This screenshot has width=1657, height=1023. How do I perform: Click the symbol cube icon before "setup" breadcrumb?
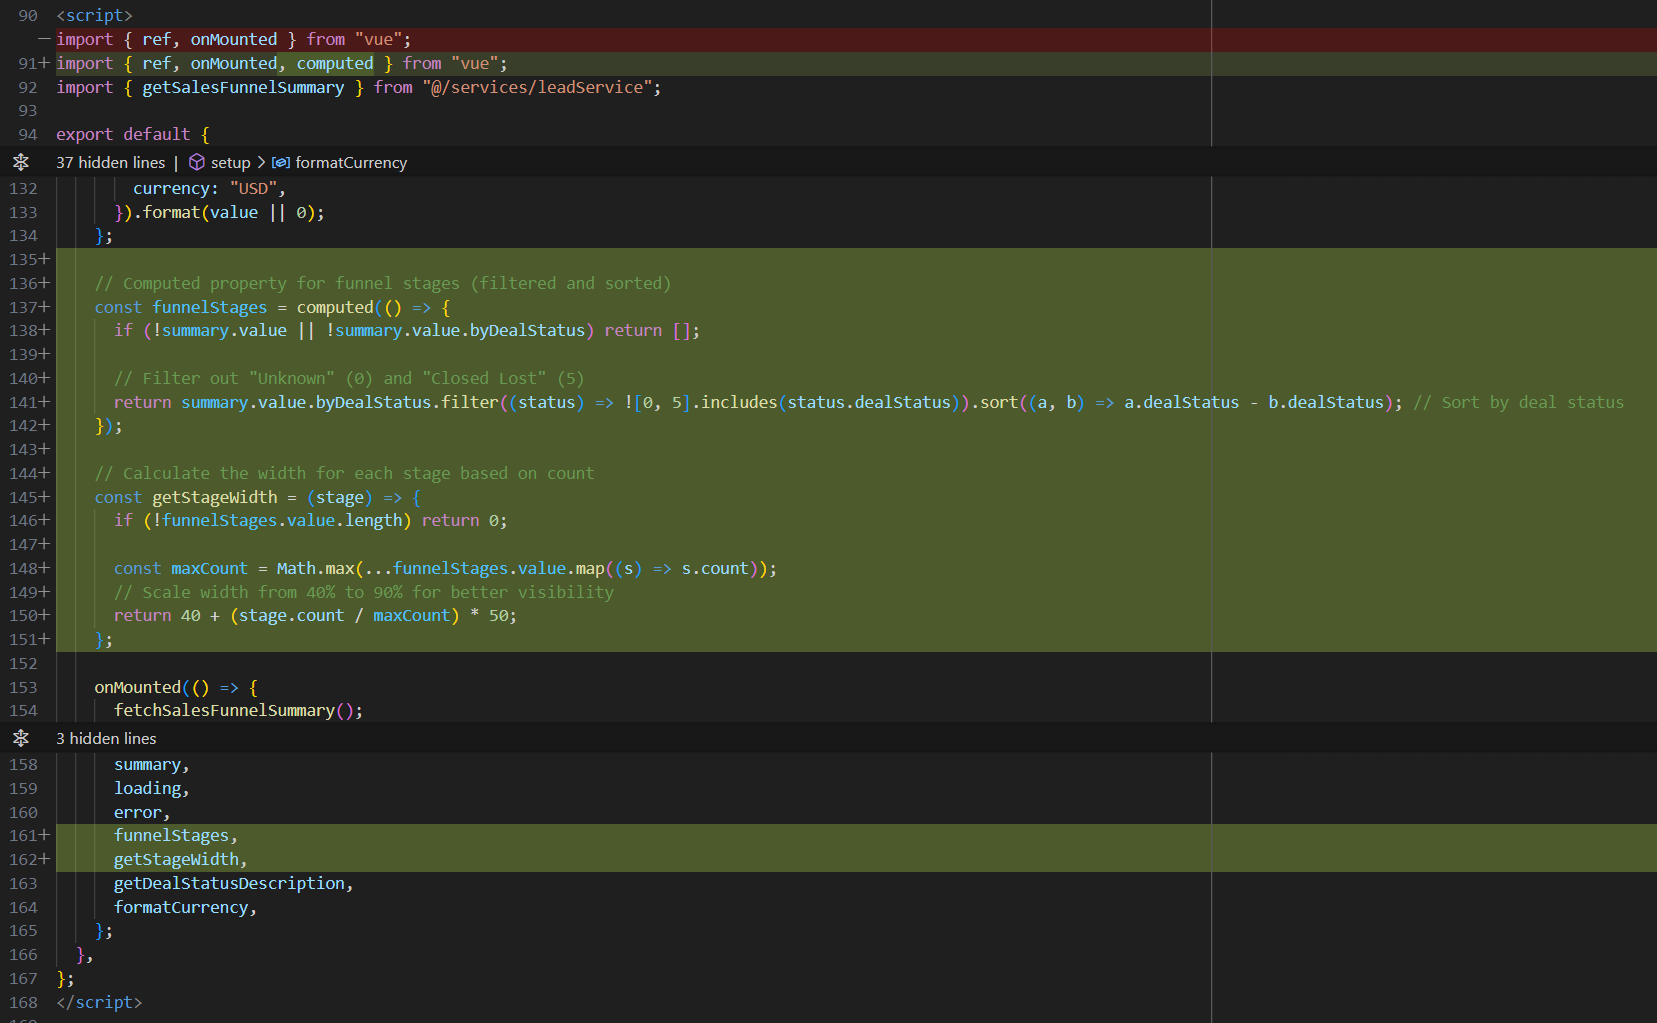pyautogui.click(x=196, y=161)
